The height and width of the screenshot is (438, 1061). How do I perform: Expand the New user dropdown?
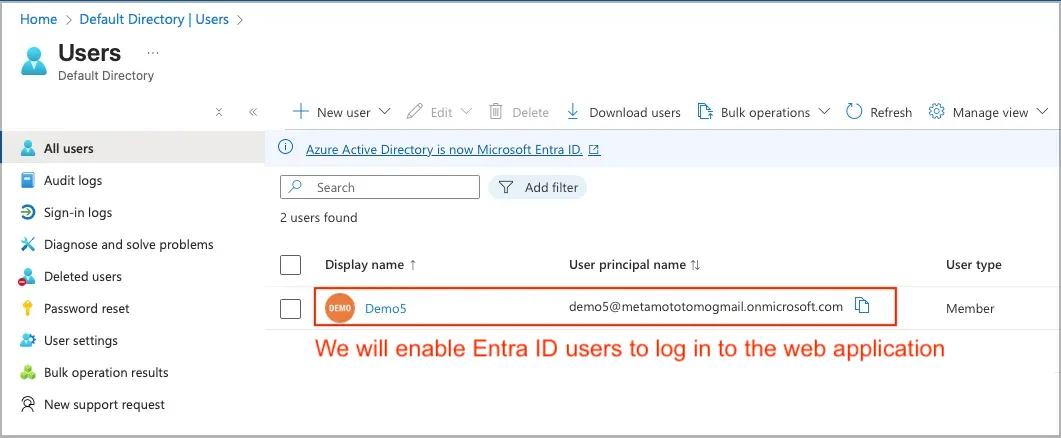click(384, 112)
